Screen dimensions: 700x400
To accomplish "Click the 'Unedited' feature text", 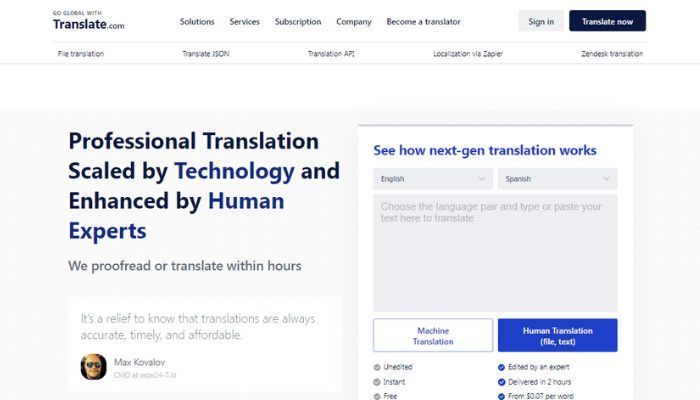I will (x=398, y=367).
